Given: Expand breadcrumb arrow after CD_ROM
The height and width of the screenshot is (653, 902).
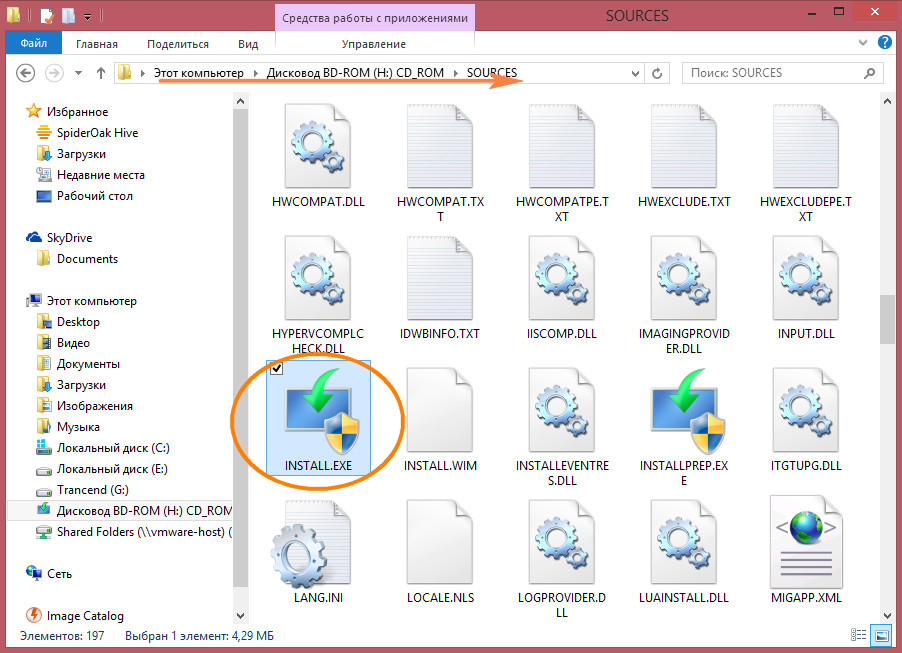Looking at the screenshot, I should point(456,73).
